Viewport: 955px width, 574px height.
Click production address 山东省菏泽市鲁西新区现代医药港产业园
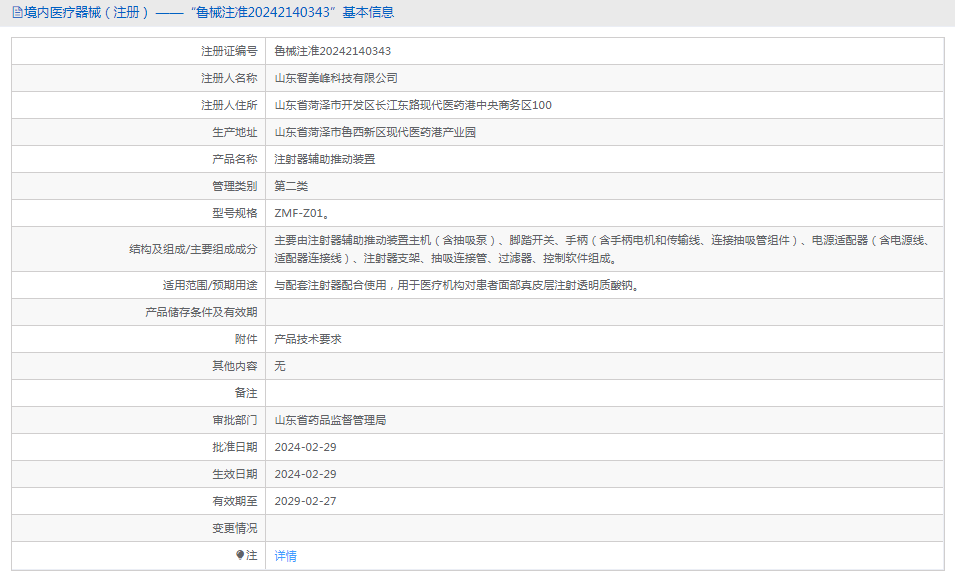click(x=375, y=132)
